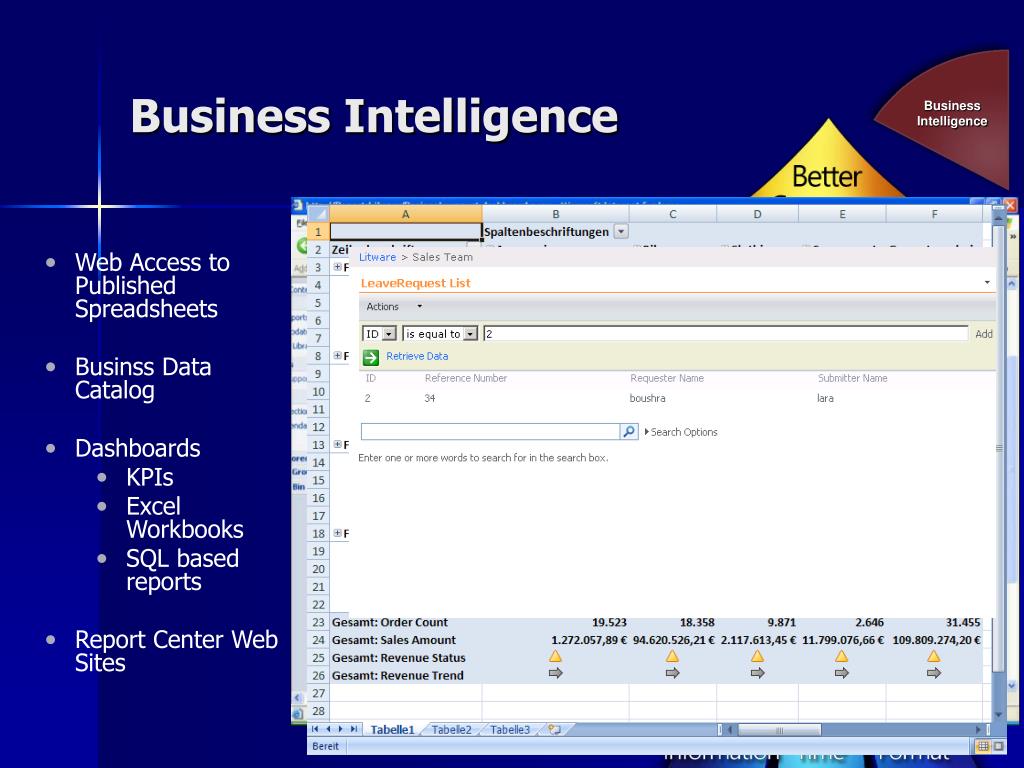Click the 'Reference Number' column heading
This screenshot has width=1024, height=768.
coord(466,378)
